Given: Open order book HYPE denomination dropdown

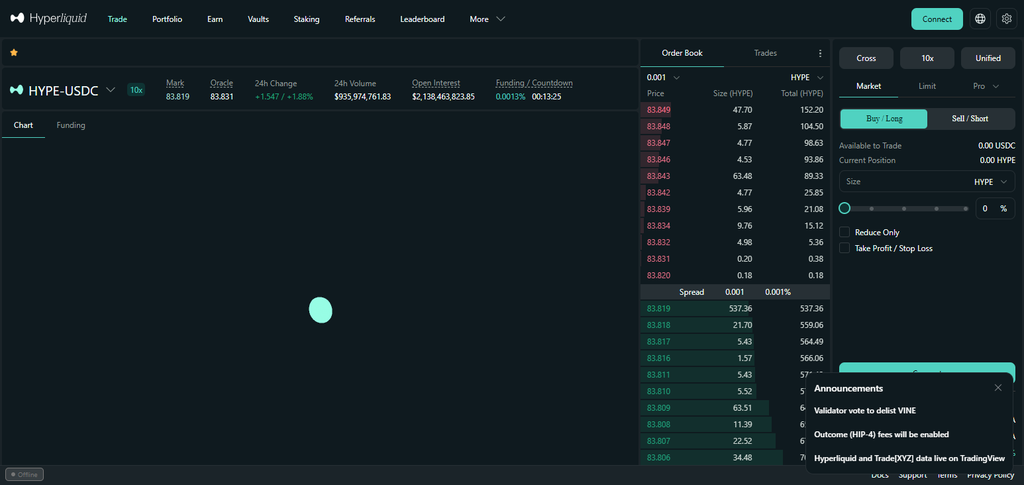Looking at the screenshot, I should pos(807,78).
